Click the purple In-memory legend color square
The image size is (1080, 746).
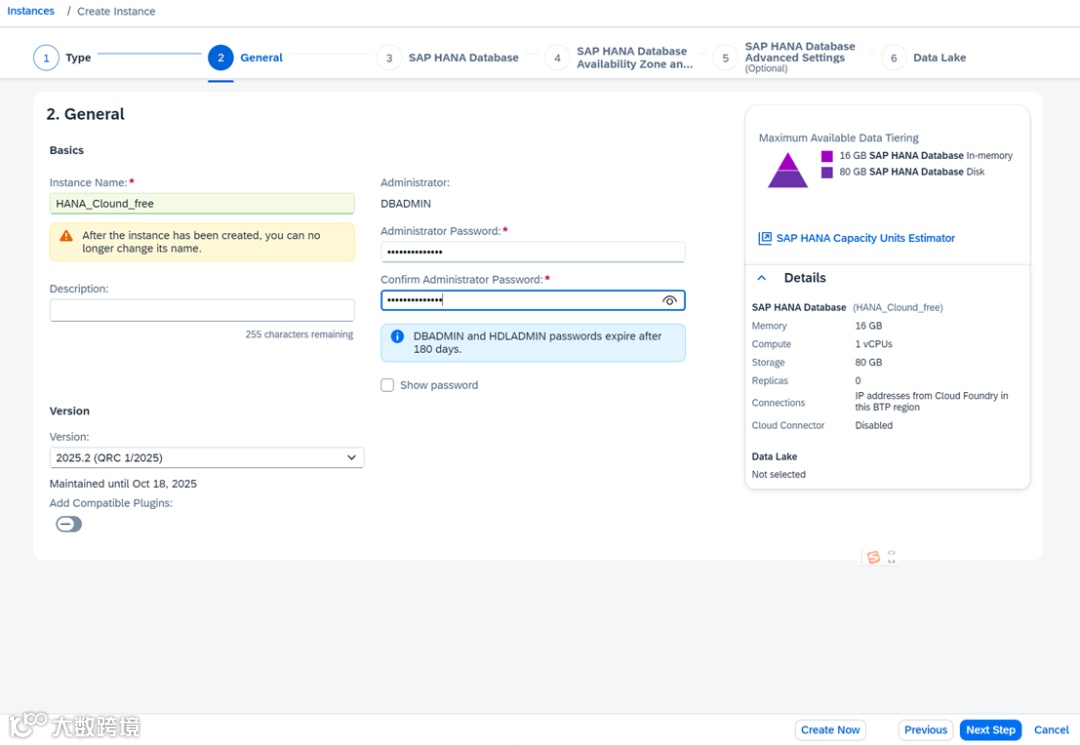pos(827,156)
